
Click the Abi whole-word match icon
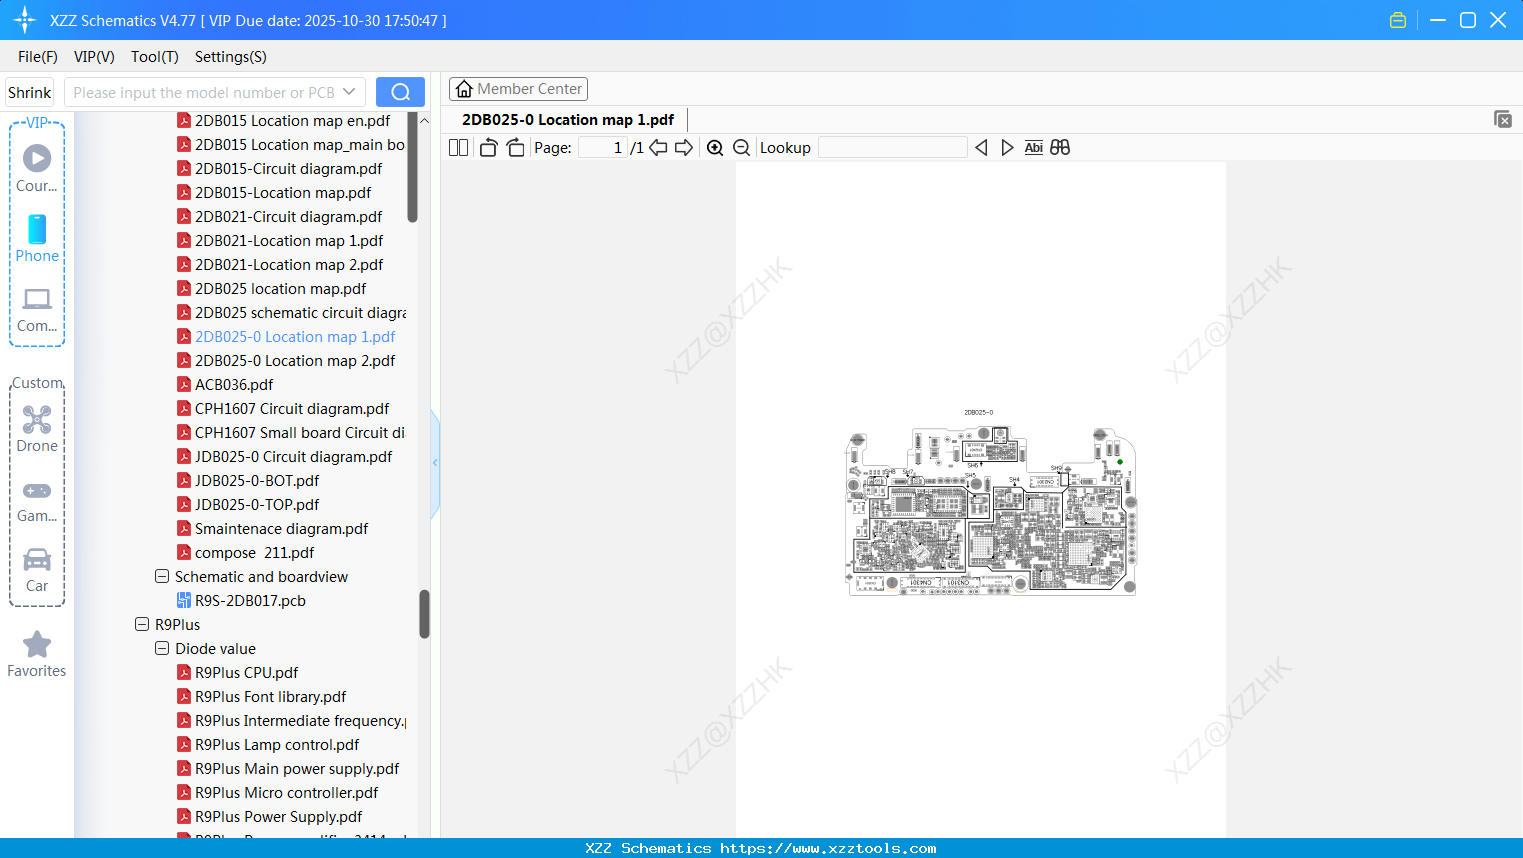(x=1034, y=148)
